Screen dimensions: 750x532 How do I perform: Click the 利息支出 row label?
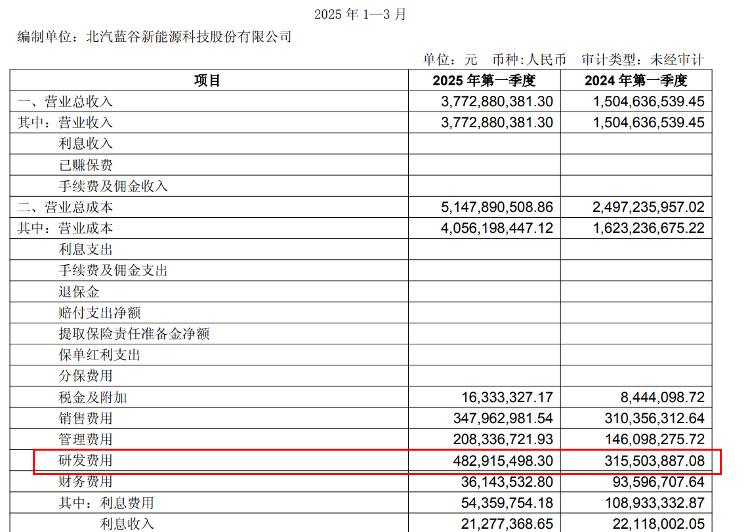click(x=86, y=249)
